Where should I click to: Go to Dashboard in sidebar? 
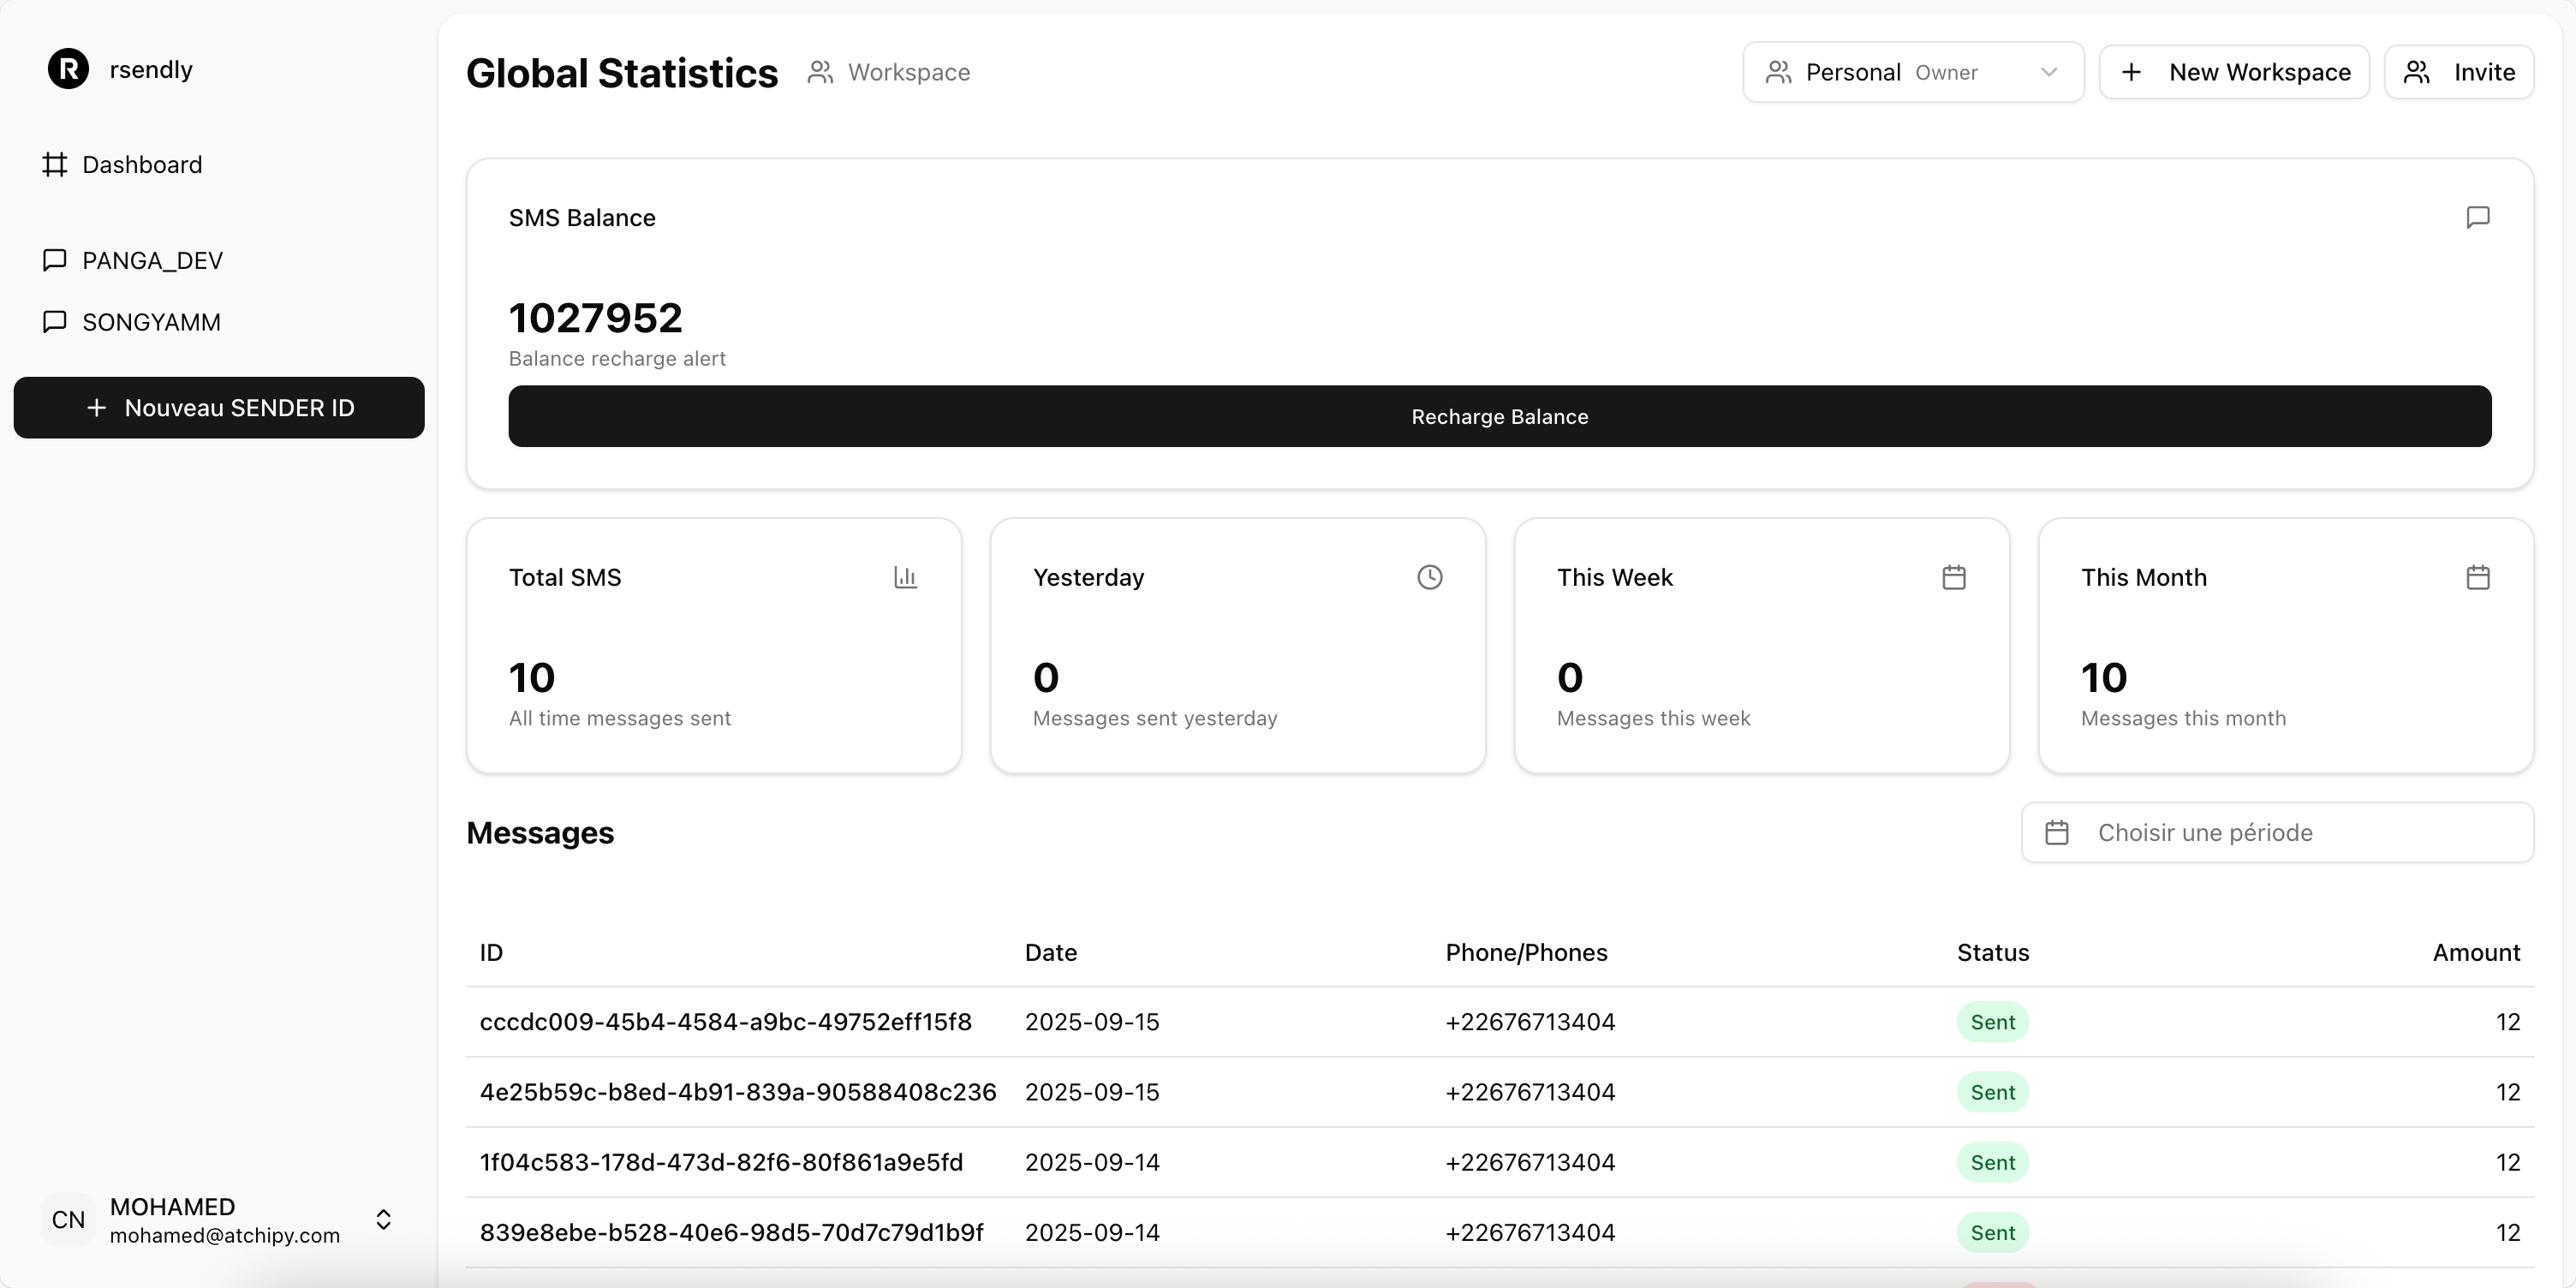[x=141, y=164]
